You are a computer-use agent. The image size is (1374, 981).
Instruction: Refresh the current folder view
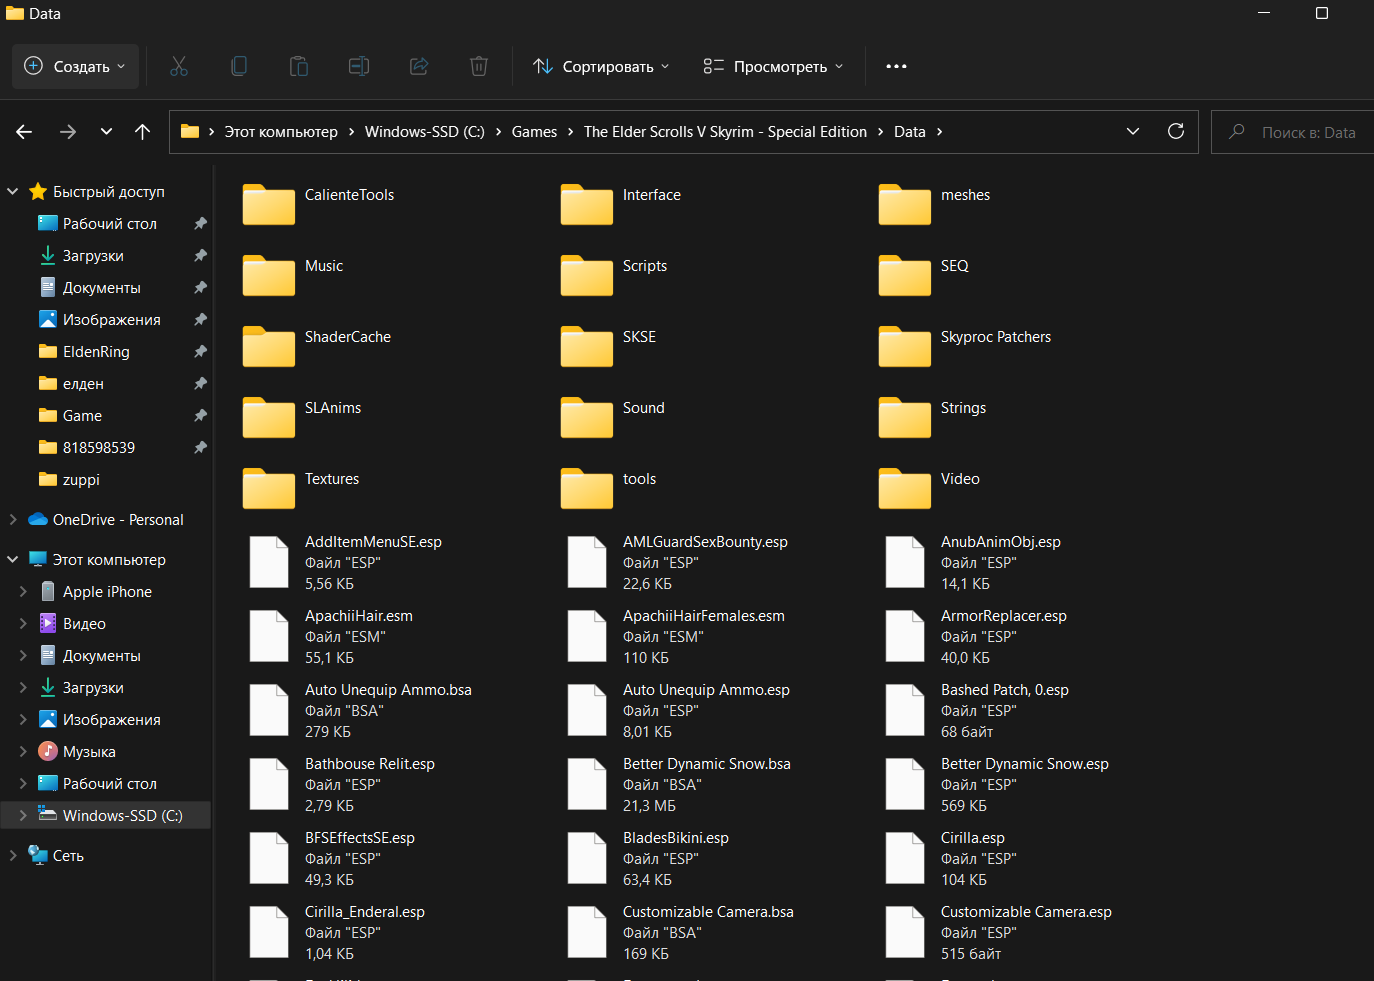click(x=1176, y=131)
